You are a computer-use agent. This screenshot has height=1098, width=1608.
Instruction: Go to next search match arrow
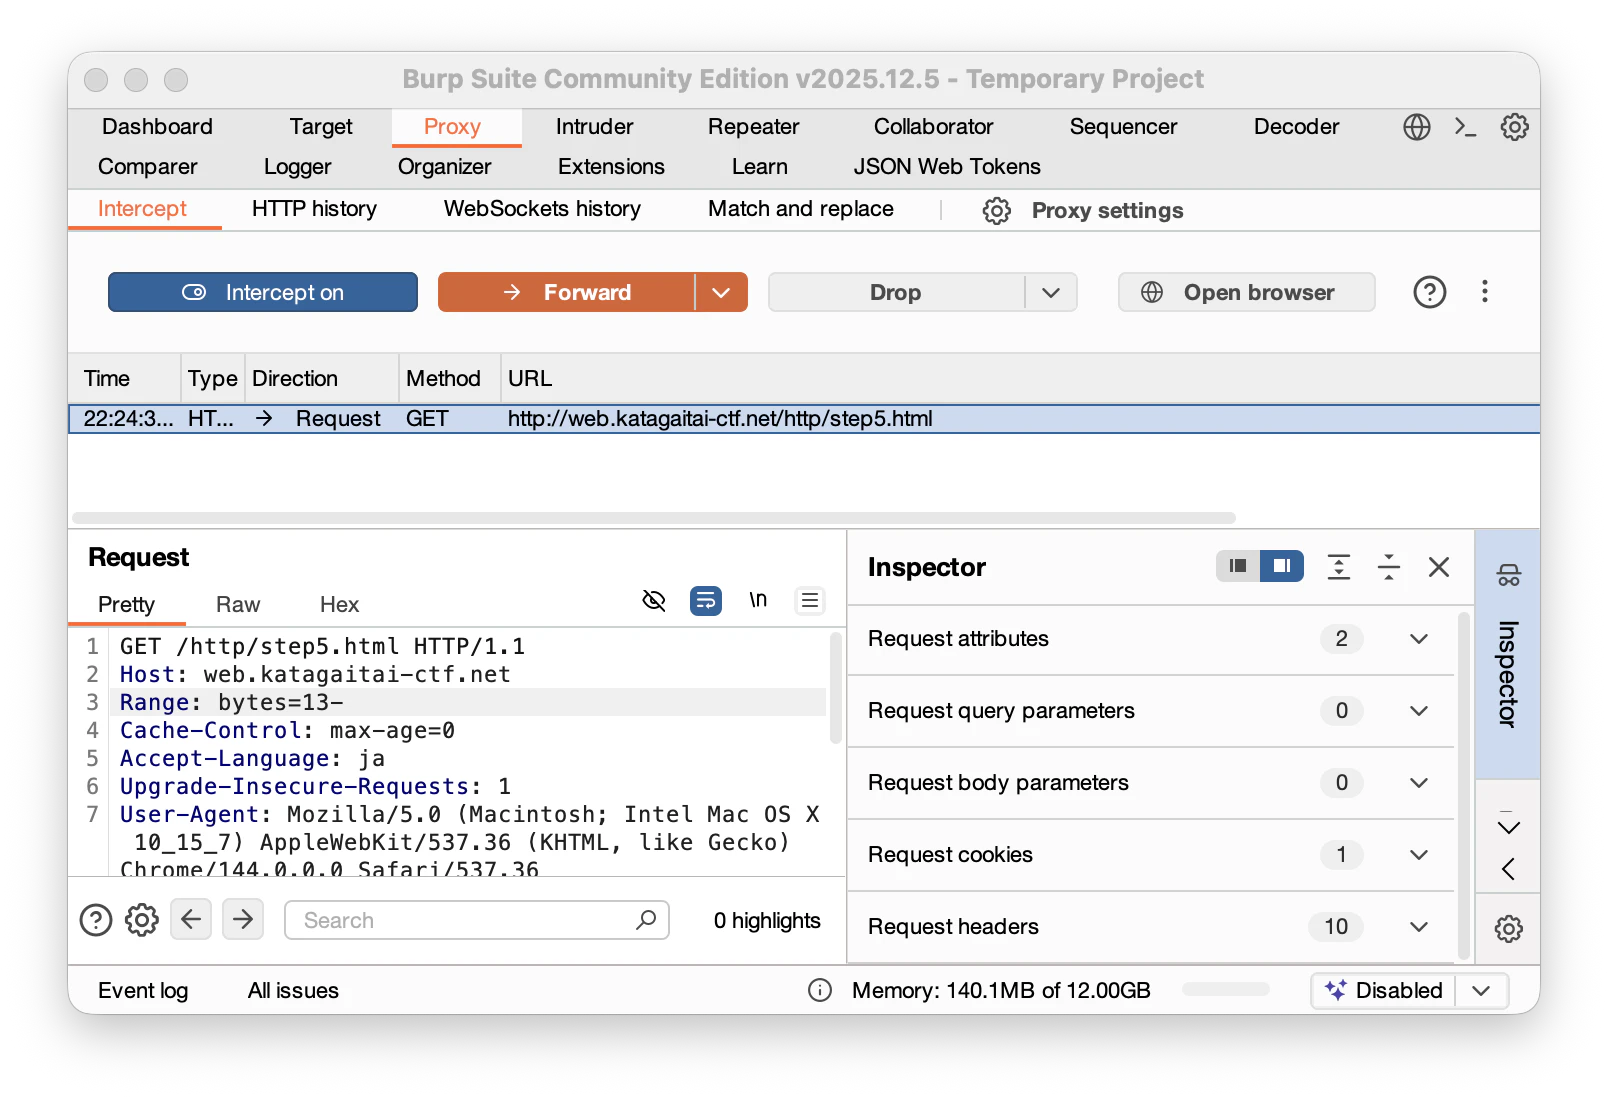click(x=243, y=919)
